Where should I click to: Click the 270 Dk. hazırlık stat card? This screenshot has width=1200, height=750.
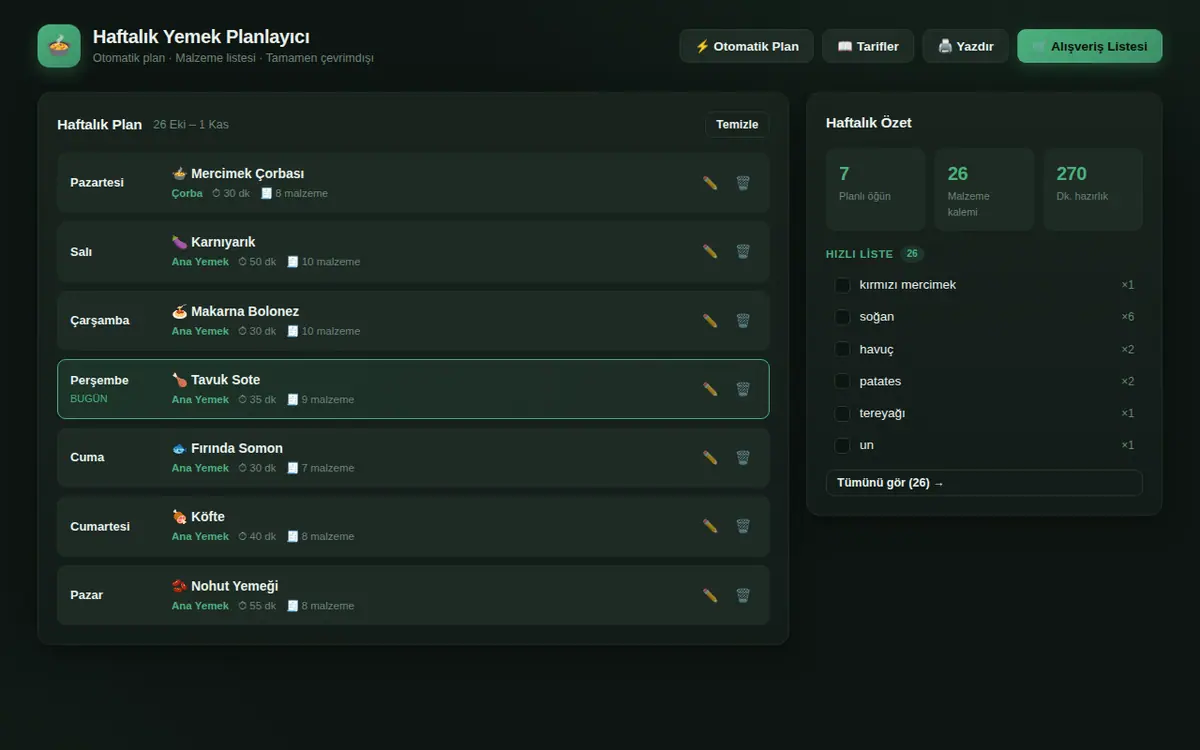1093,189
